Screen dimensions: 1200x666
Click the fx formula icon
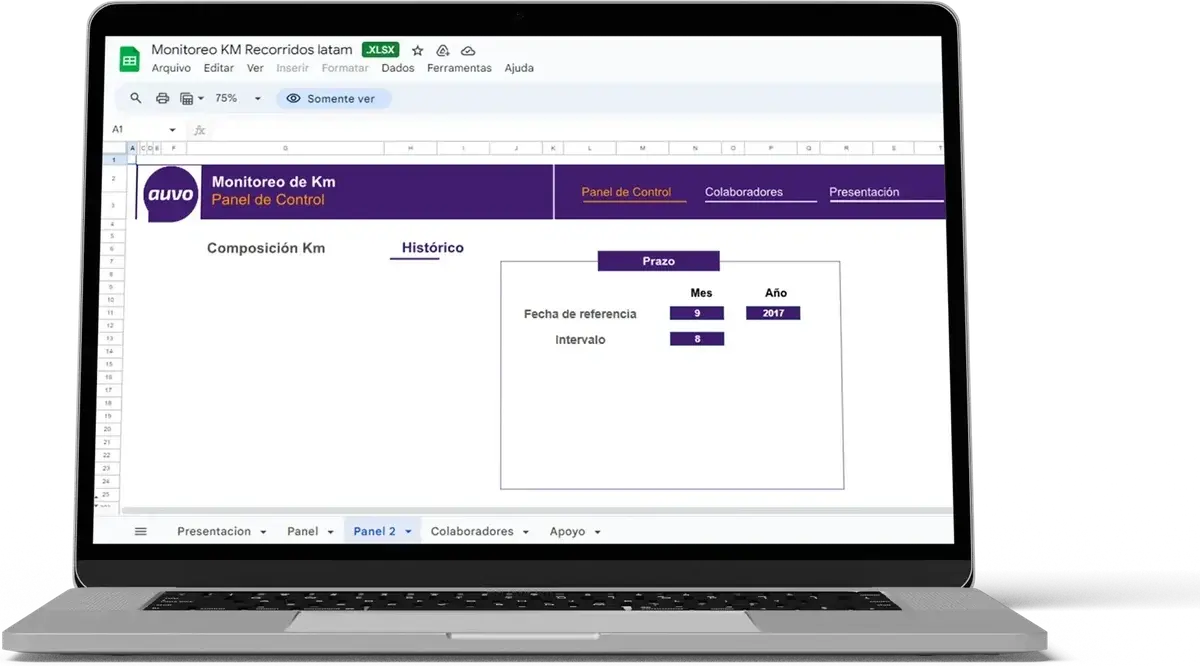click(199, 130)
